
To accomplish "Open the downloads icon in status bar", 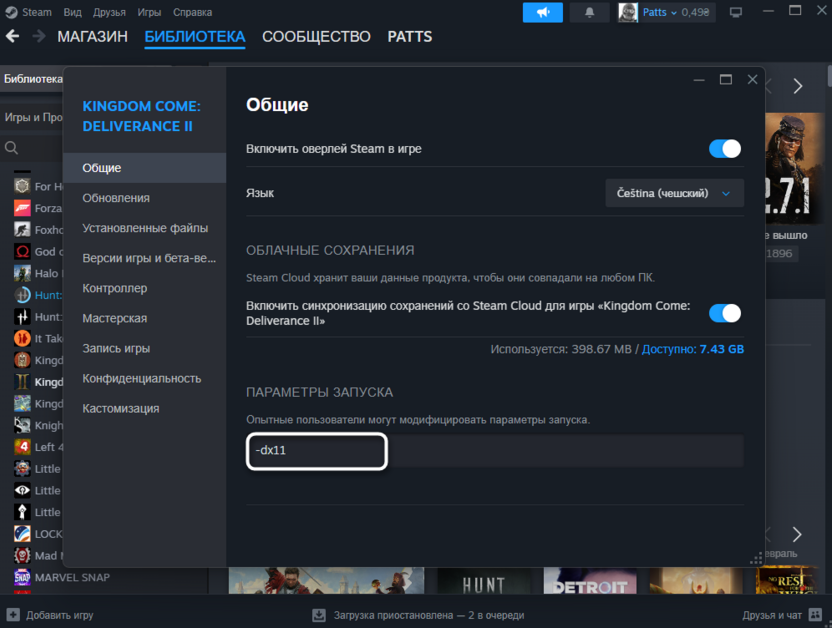I will click(319, 615).
